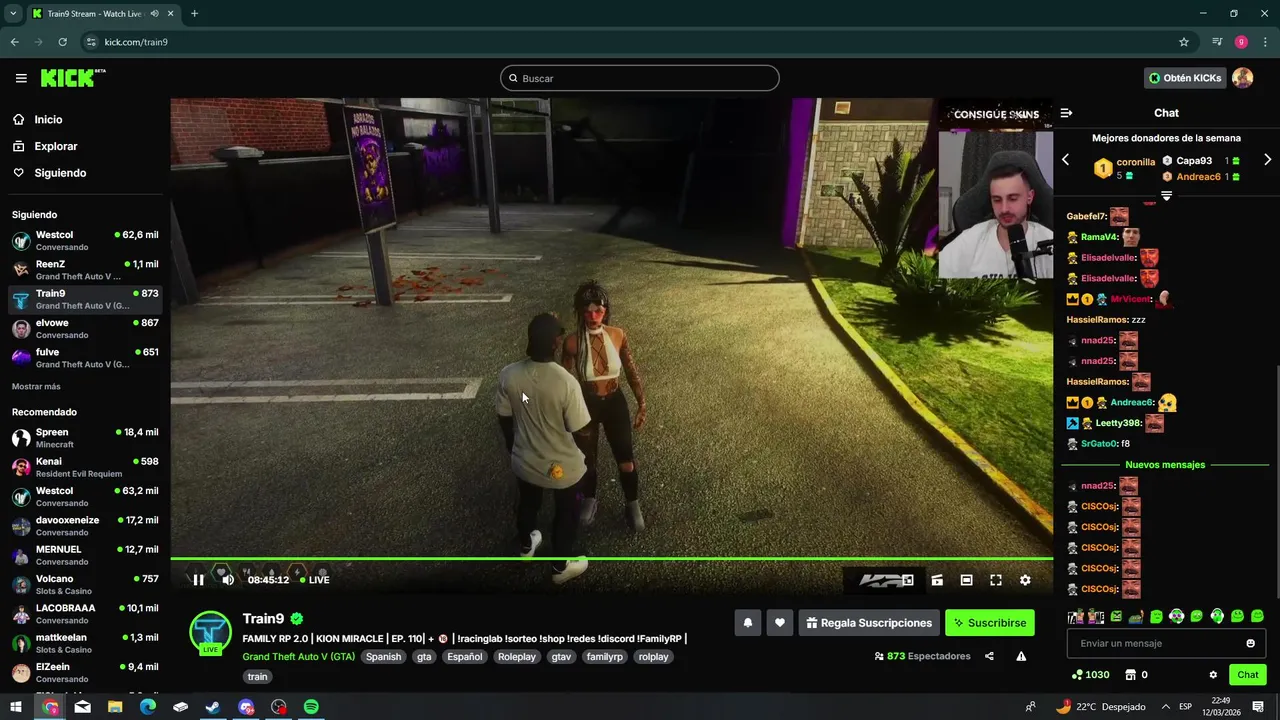This screenshot has height=720, width=1280.
Task: Show previous top donors
Action: coord(1065,160)
